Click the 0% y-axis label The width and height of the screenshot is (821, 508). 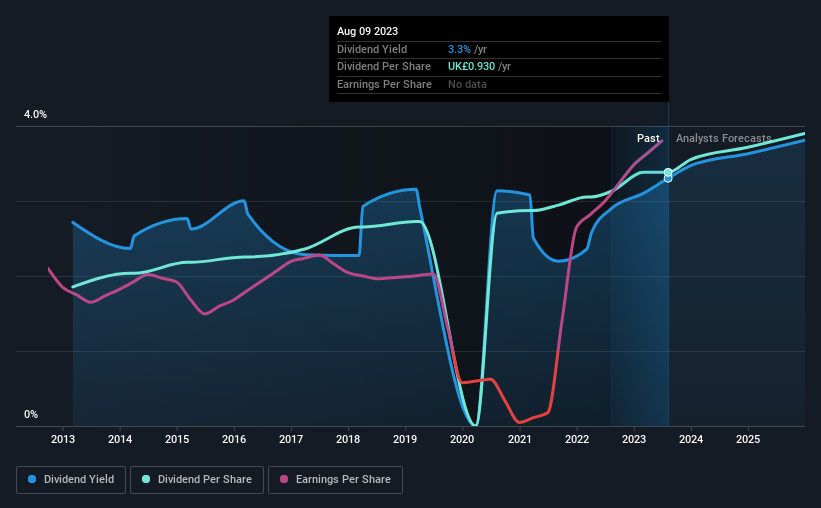tap(31, 414)
